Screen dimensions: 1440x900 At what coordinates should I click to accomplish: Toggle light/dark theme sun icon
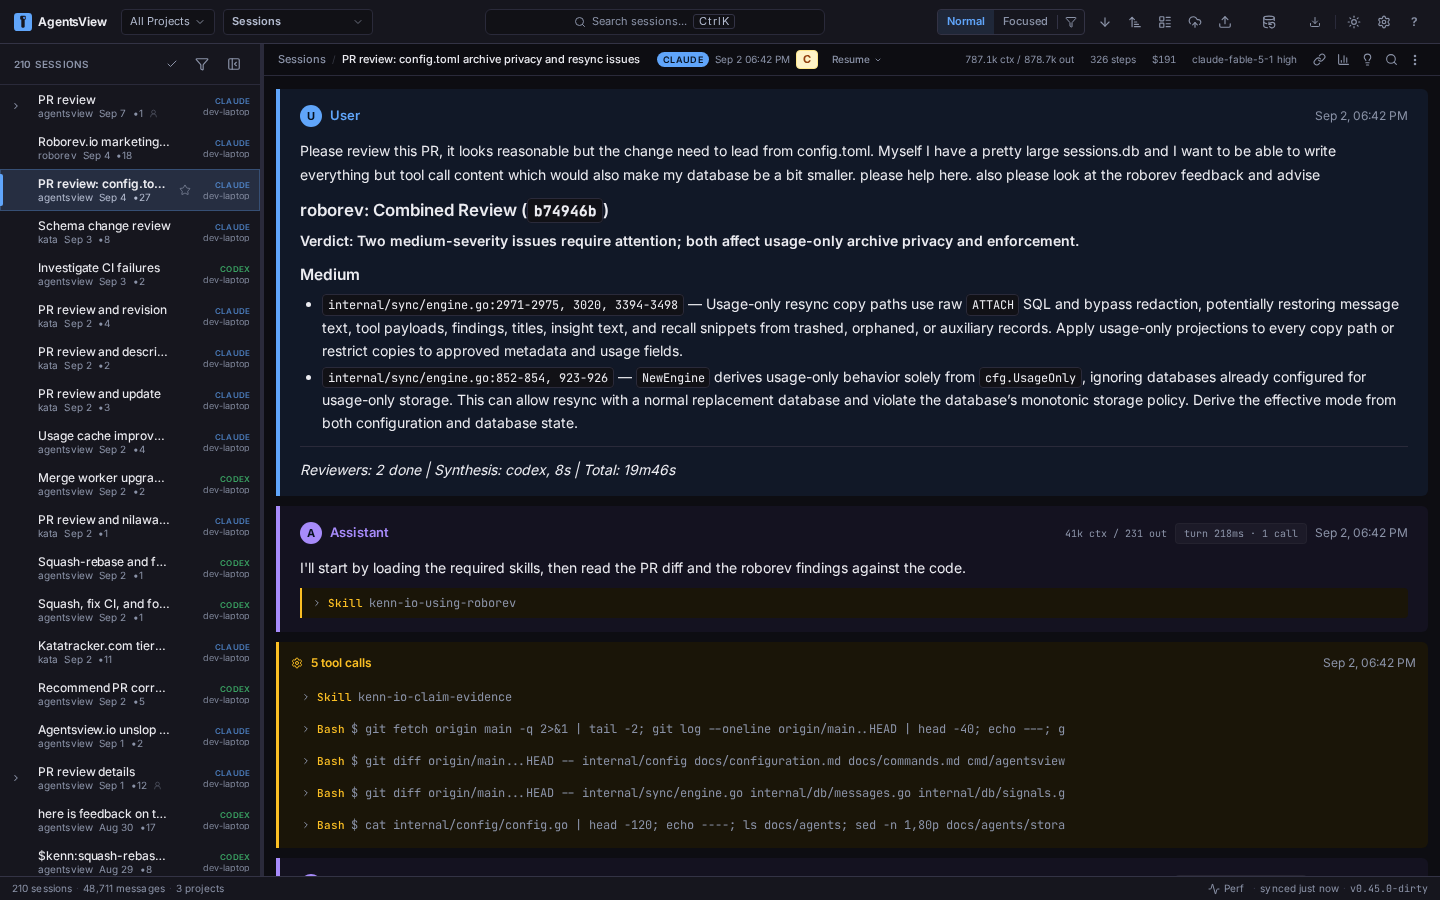pos(1354,21)
